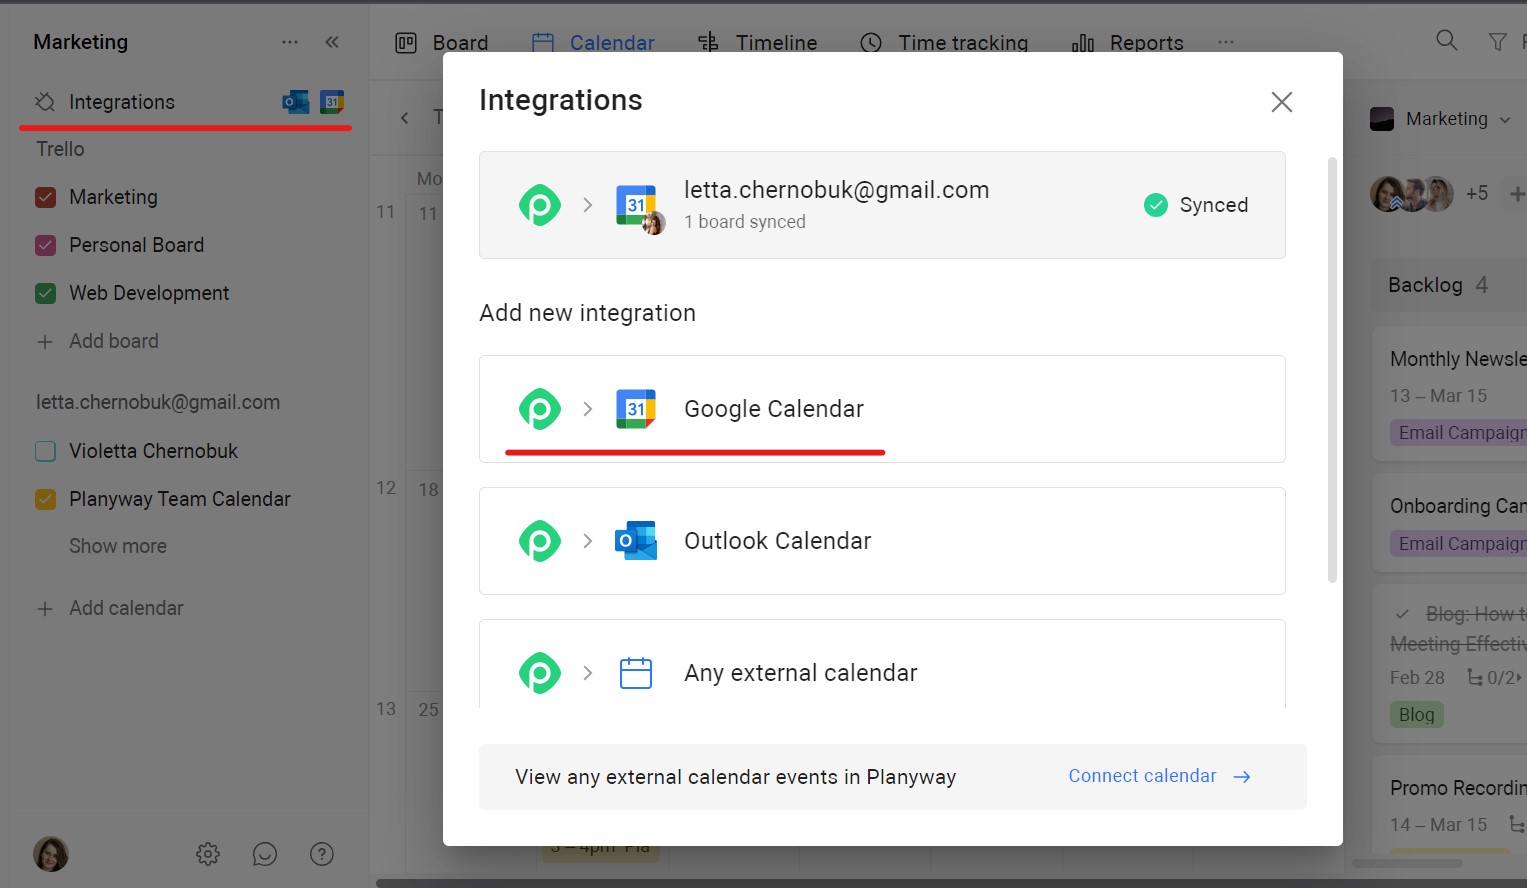Click the Email Campaign label on Monthly Newsletter

pyautogui.click(x=1458, y=433)
